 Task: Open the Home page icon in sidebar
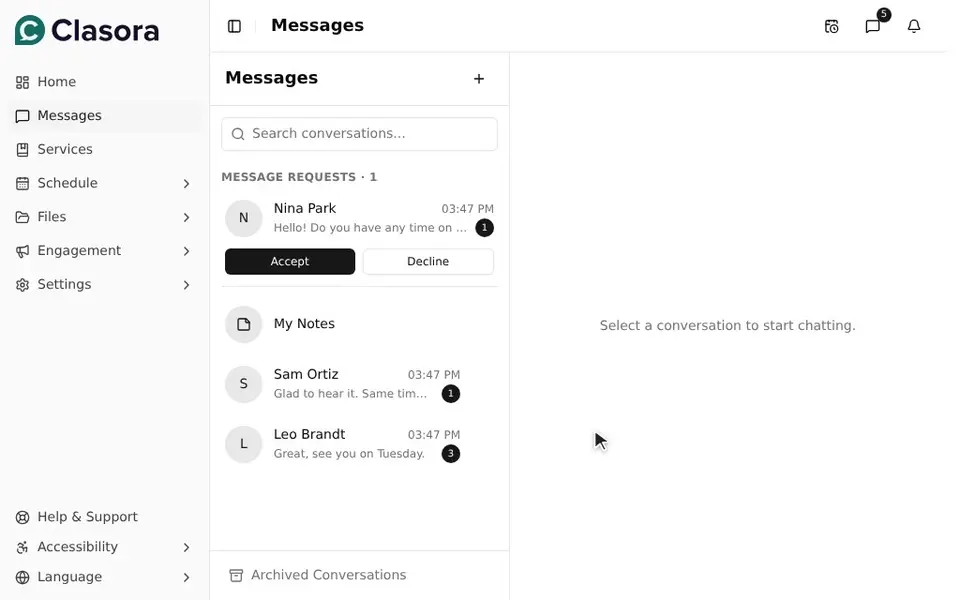pyautogui.click(x=23, y=82)
